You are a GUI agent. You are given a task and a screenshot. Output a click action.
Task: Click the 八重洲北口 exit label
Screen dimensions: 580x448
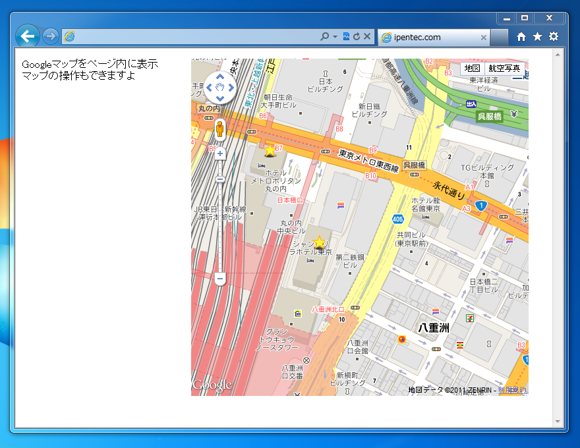(x=328, y=309)
